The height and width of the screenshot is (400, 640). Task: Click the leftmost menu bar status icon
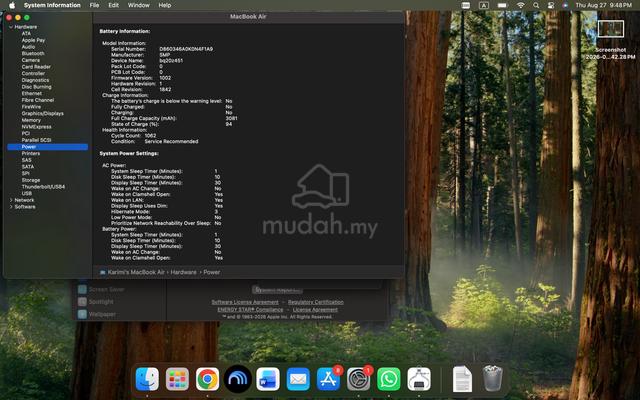coord(466,5)
